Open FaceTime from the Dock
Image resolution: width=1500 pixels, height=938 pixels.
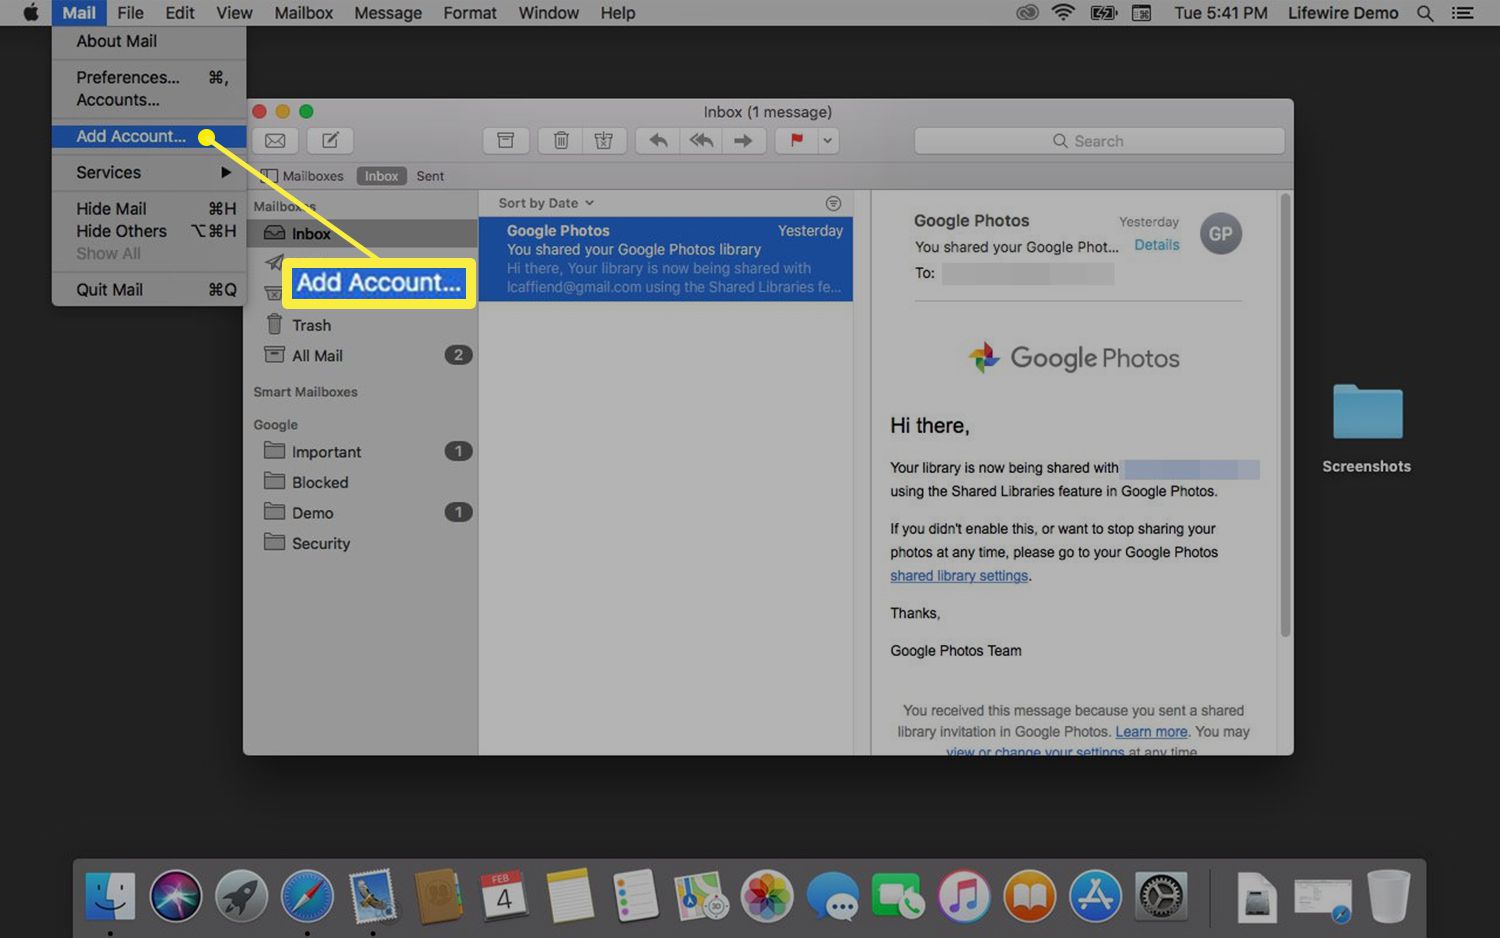point(898,895)
